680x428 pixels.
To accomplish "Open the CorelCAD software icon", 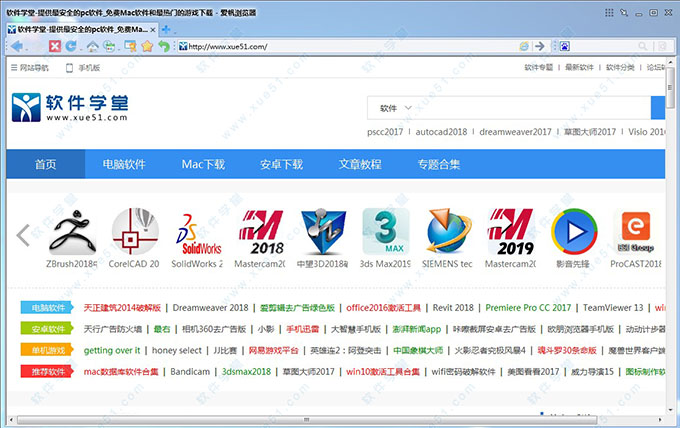I will pos(134,232).
